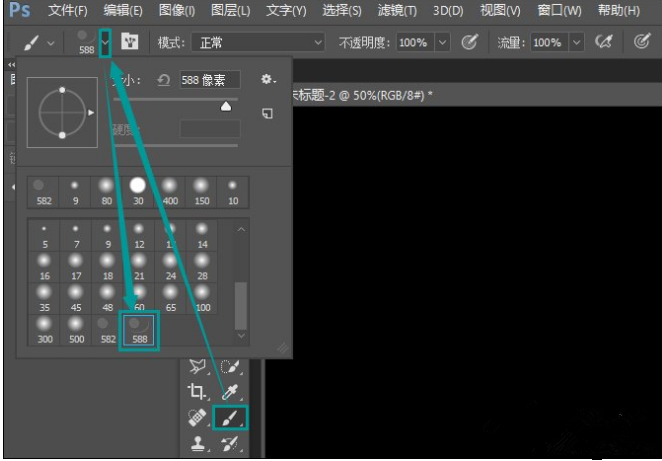Open the 编辑(E) menu
Screen dimensions: 662x461
[x=123, y=11]
